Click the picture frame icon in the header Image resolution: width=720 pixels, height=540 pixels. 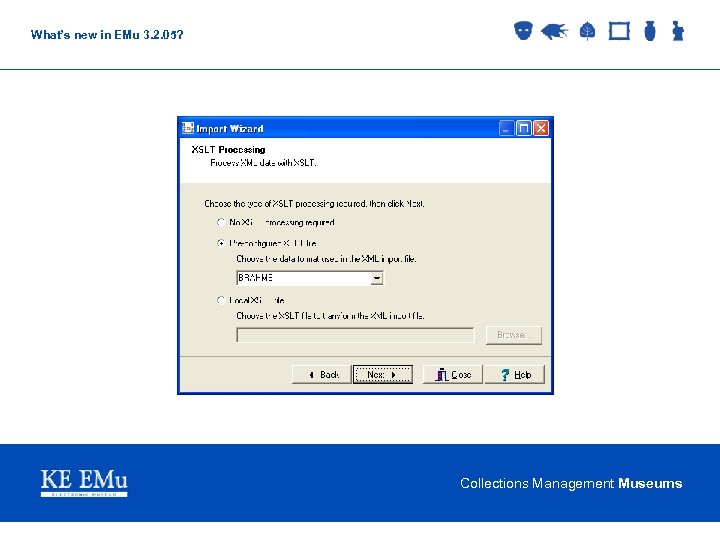coord(619,31)
